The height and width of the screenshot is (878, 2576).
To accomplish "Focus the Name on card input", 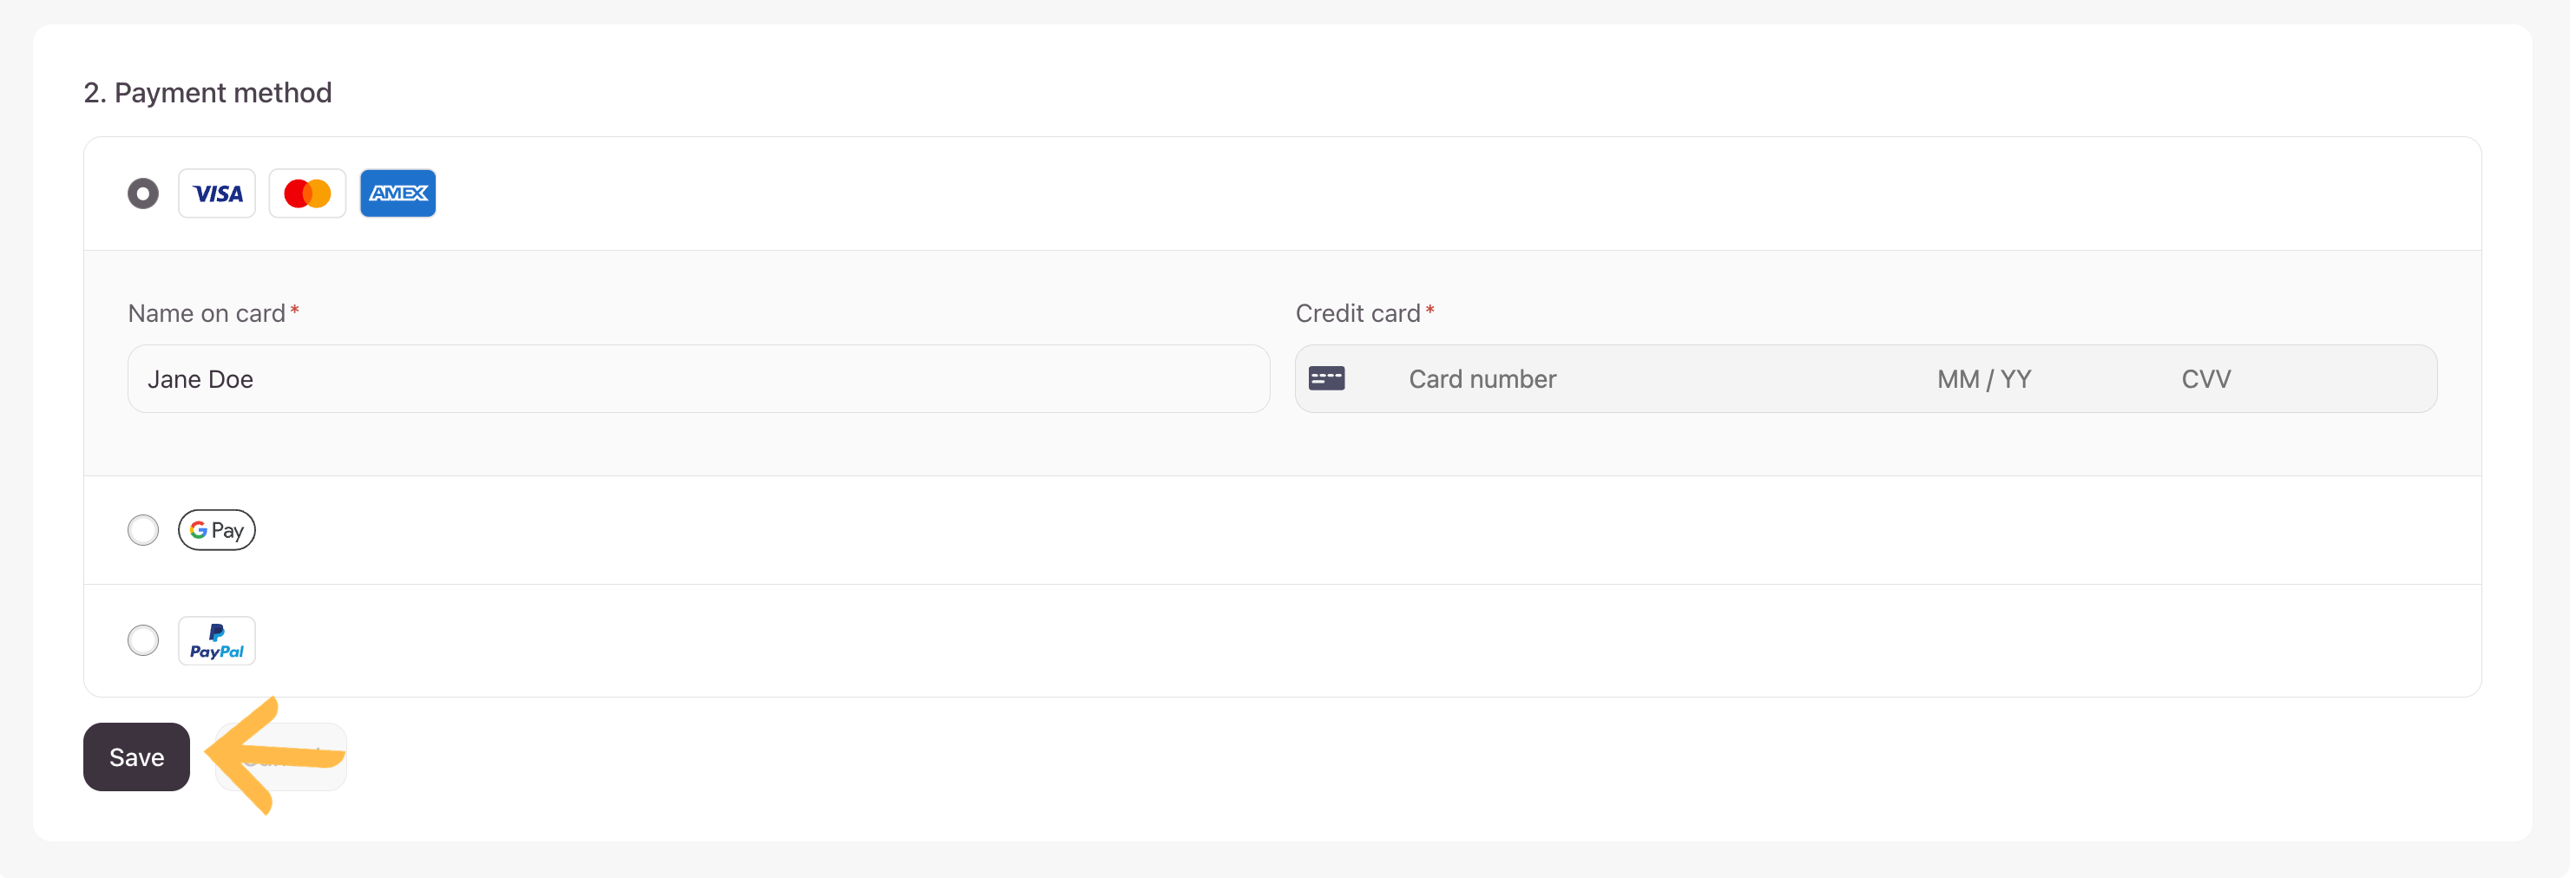I will [x=698, y=379].
